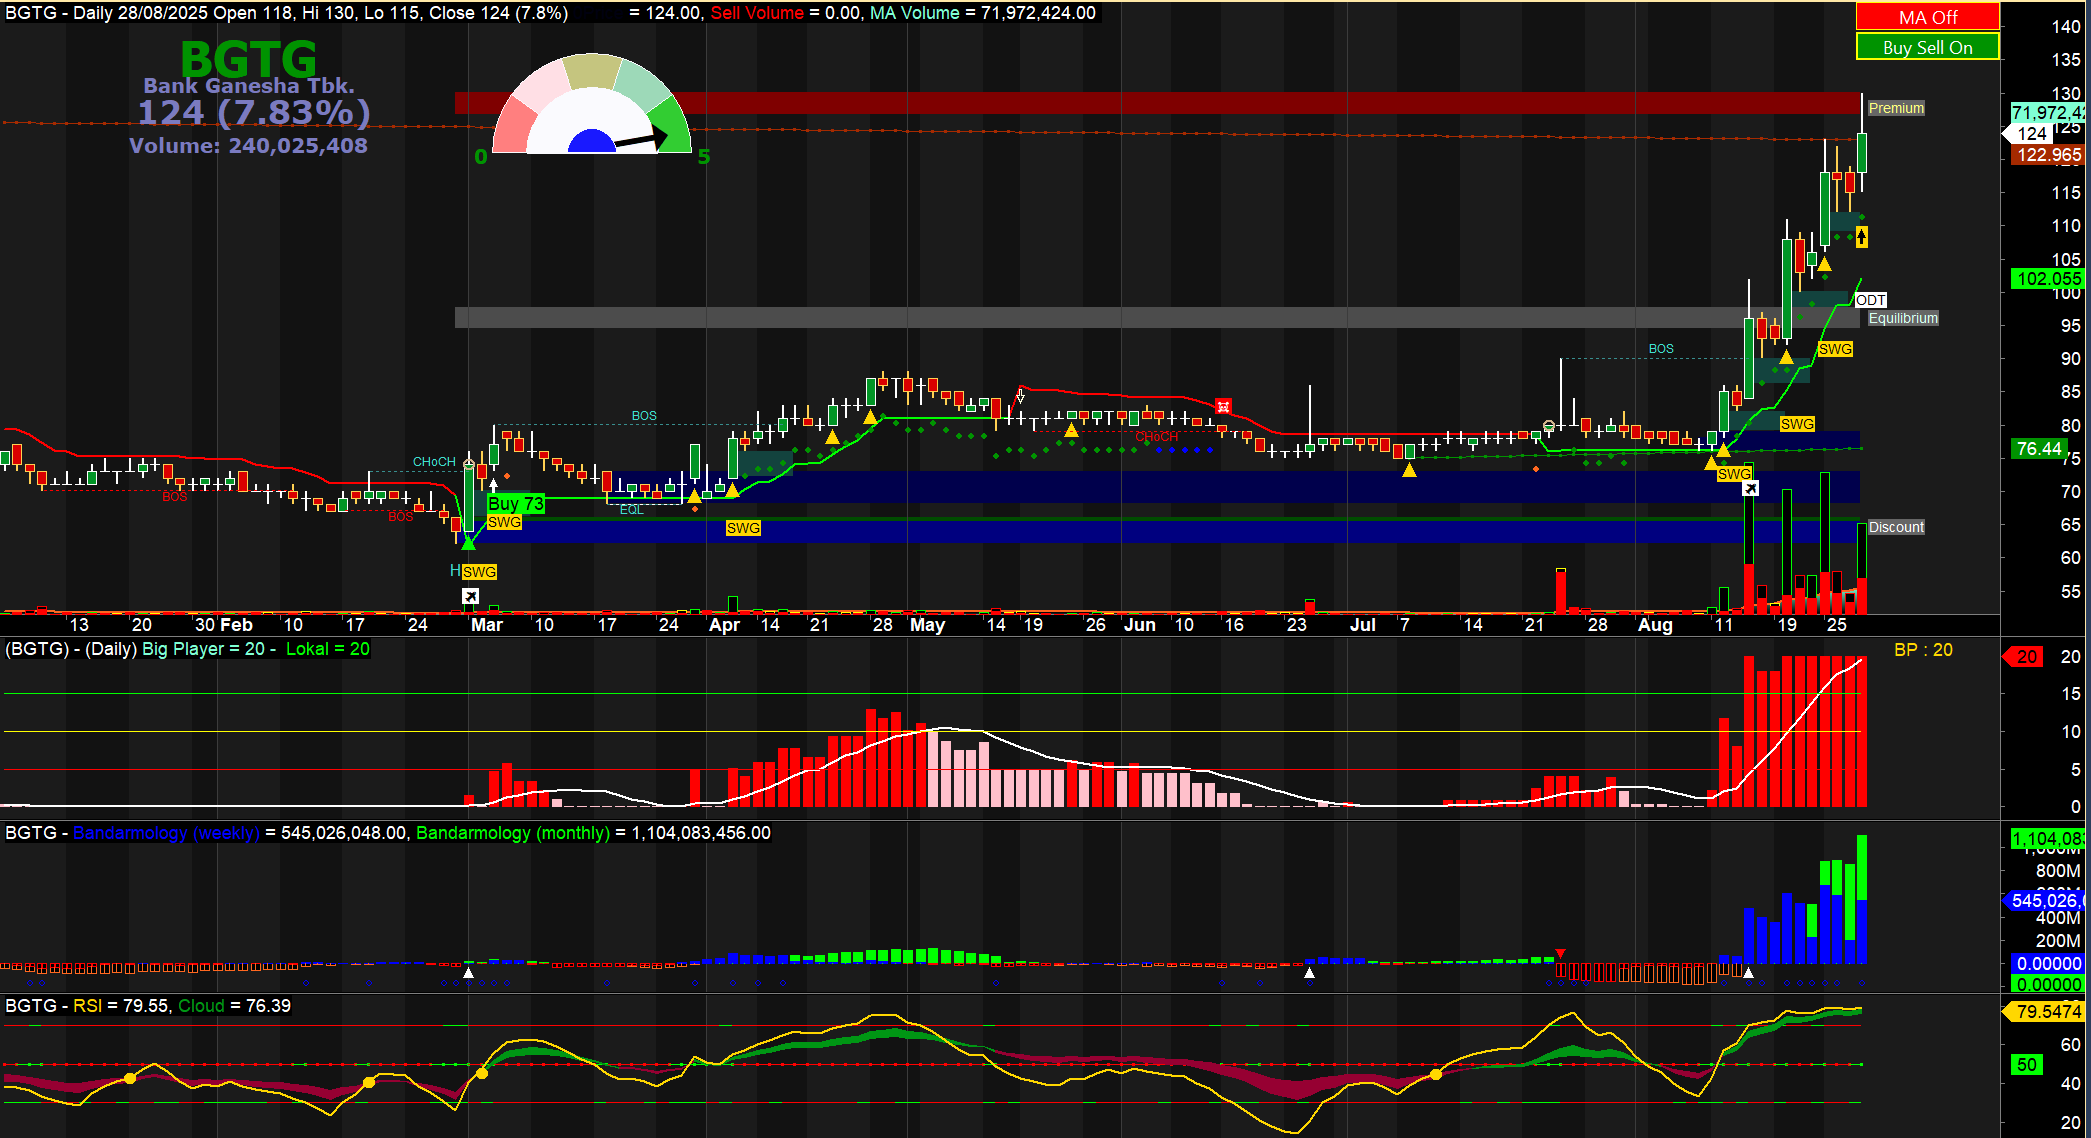Image resolution: width=2091 pixels, height=1138 pixels.
Task: Click the BGTG ticker title
Action: 249,59
